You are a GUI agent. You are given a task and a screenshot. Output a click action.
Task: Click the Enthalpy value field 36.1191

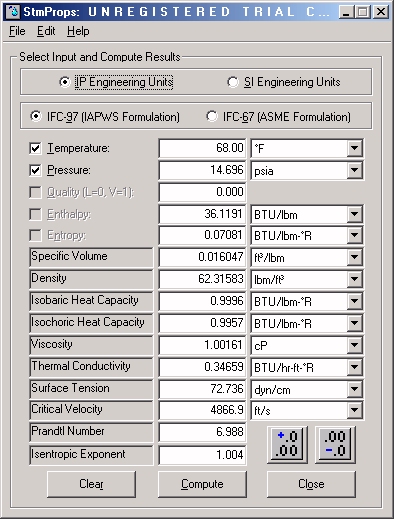202,214
